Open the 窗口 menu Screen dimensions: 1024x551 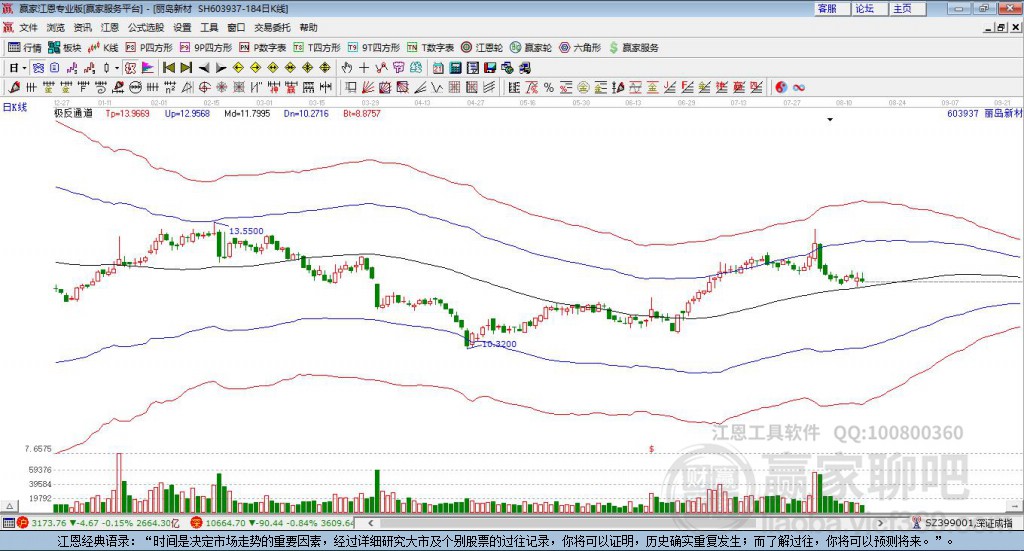pos(236,27)
